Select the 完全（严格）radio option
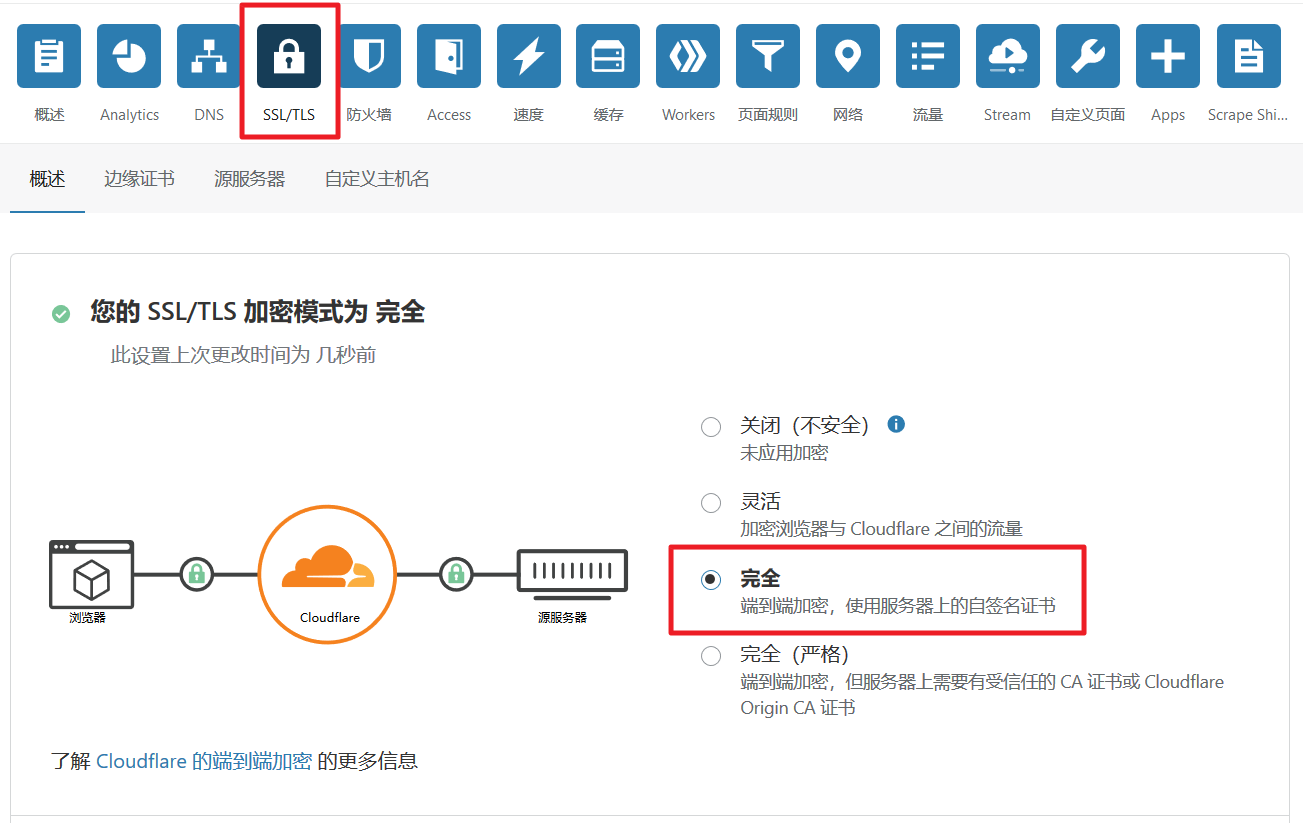The image size is (1303, 823). tap(711, 656)
